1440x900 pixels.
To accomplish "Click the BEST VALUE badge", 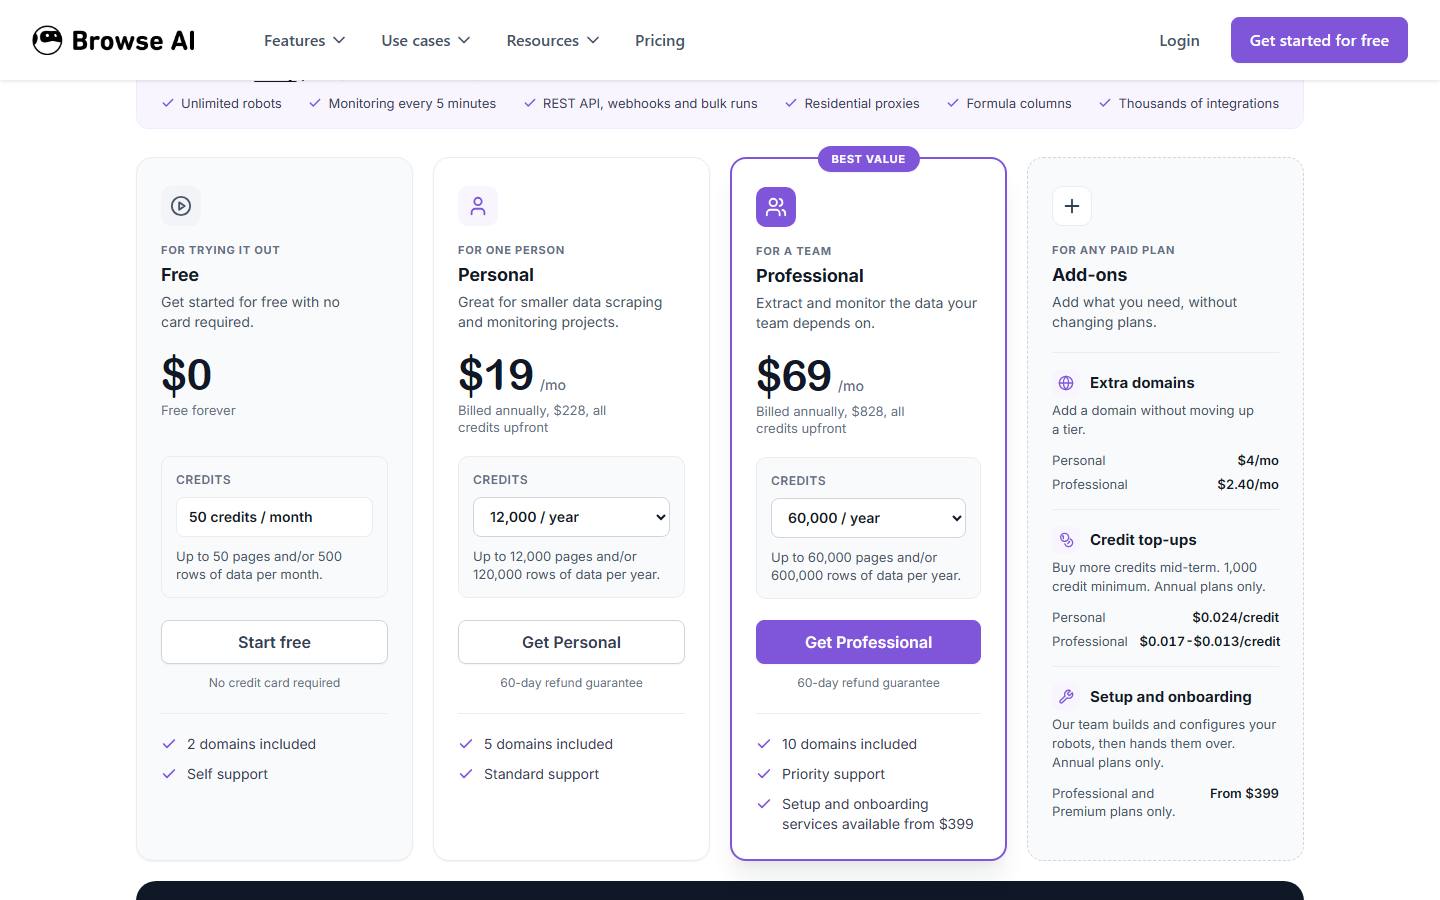I will (x=868, y=159).
